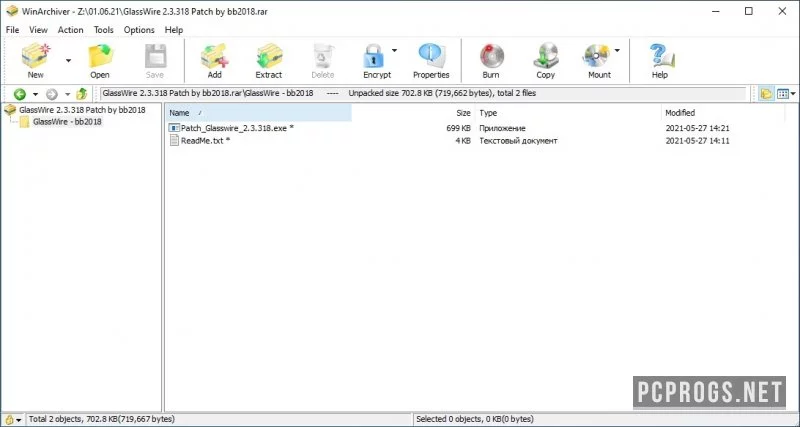The width and height of the screenshot is (800, 427).
Task: Select the GlassWire - bb2018 folder
Action: pyautogui.click(x=67, y=122)
